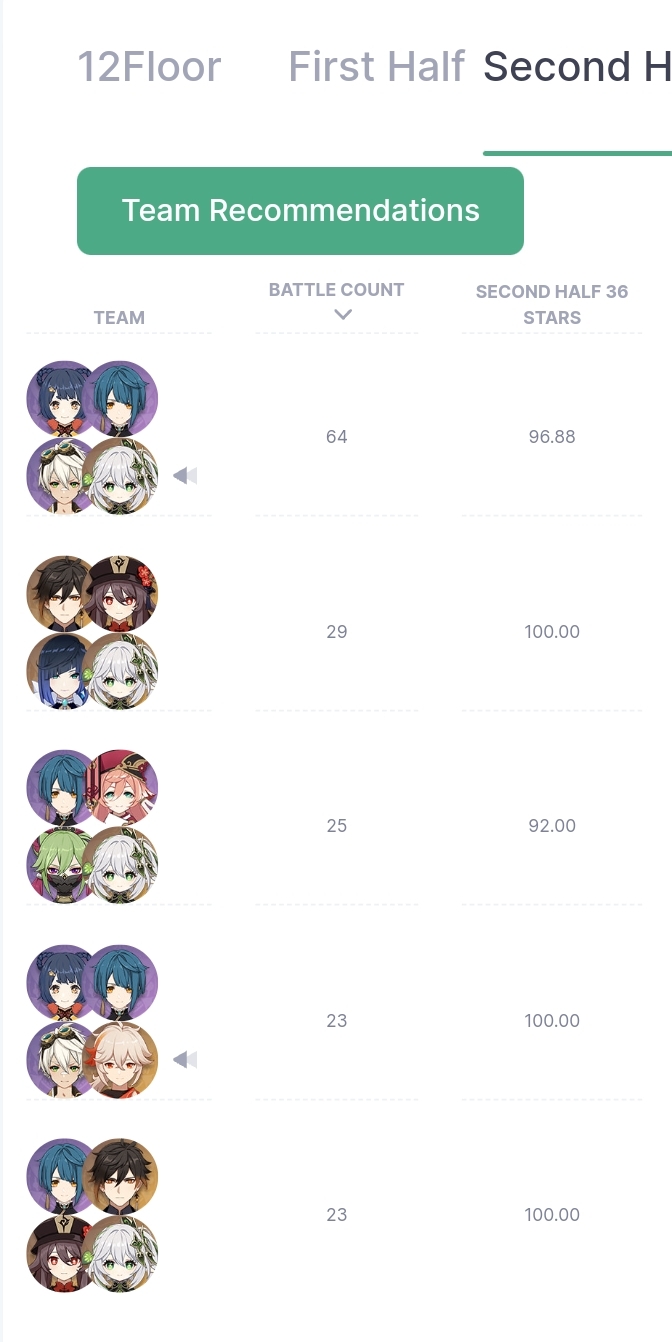Expand the fourth team using its double arrow
Viewport: 672px width, 1342px height.
coord(185,1059)
